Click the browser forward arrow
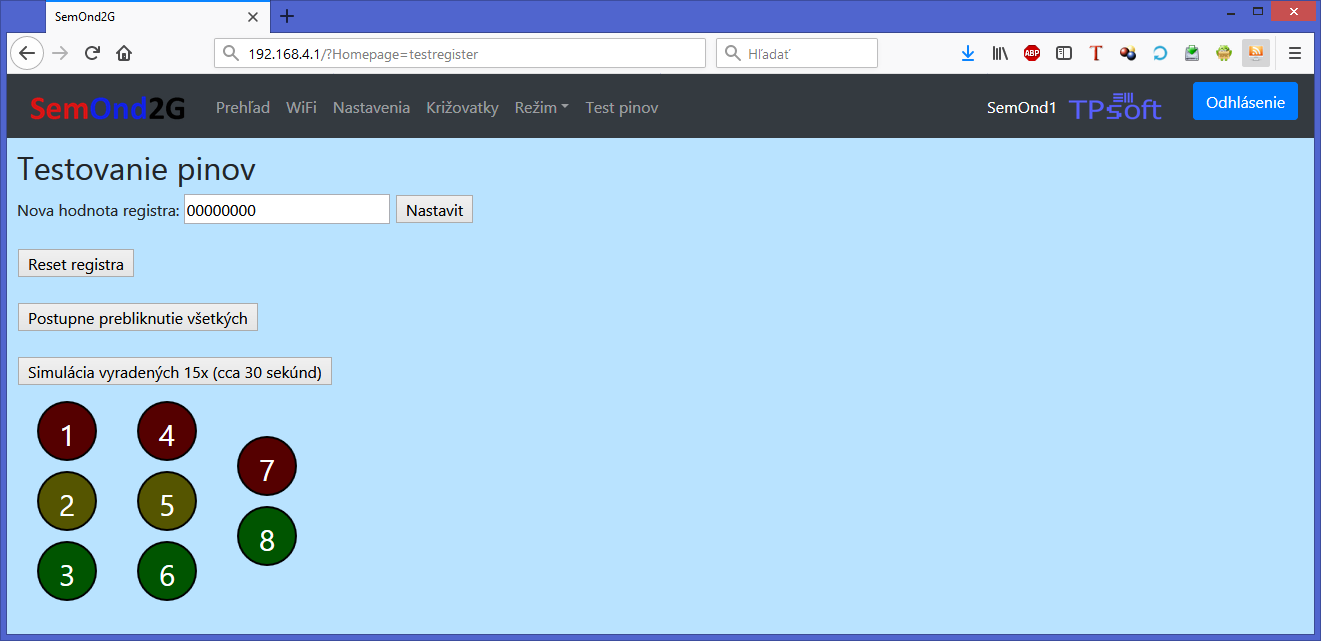The height and width of the screenshot is (641, 1321). (x=60, y=53)
